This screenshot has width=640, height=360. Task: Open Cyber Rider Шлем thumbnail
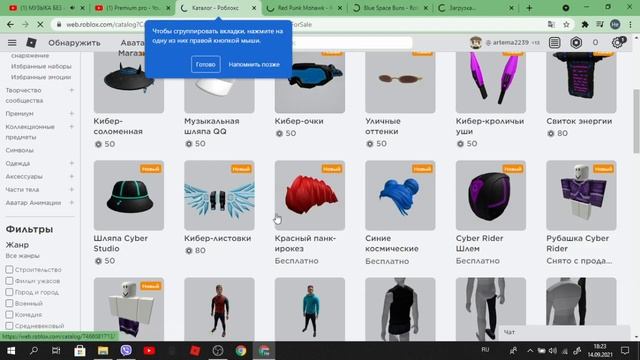coord(491,195)
